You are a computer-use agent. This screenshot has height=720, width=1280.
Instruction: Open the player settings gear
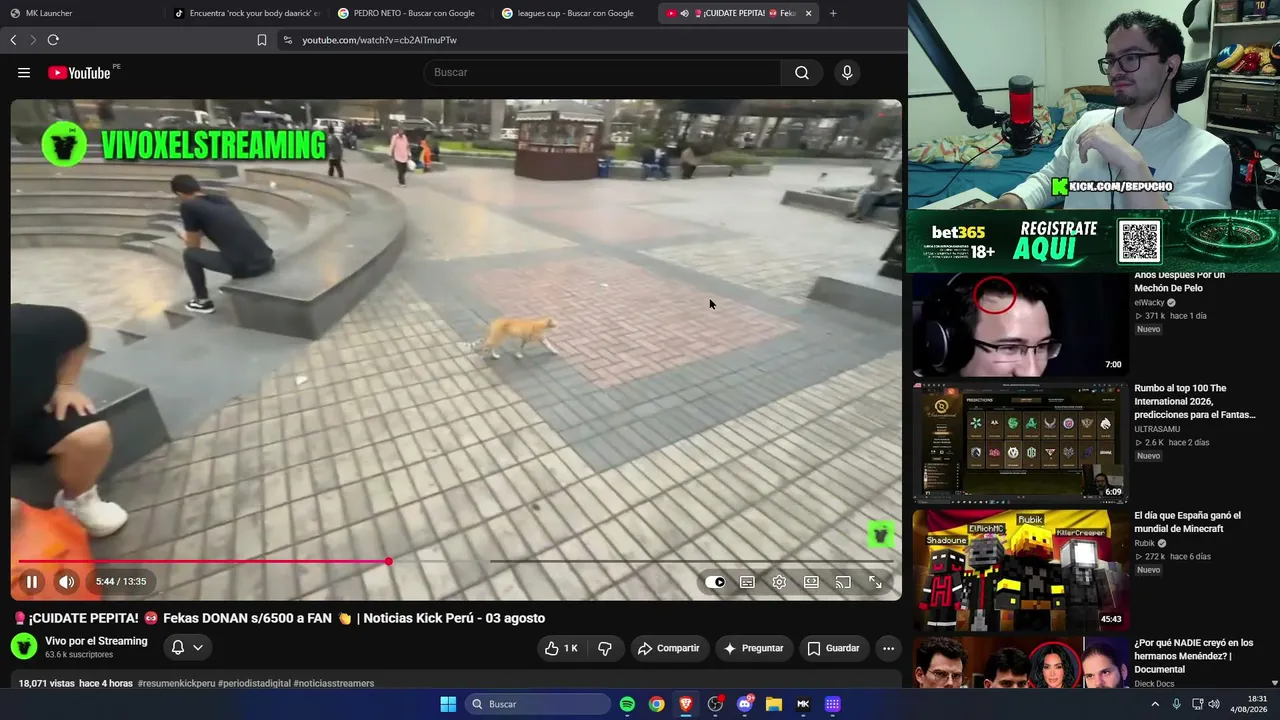point(779,582)
